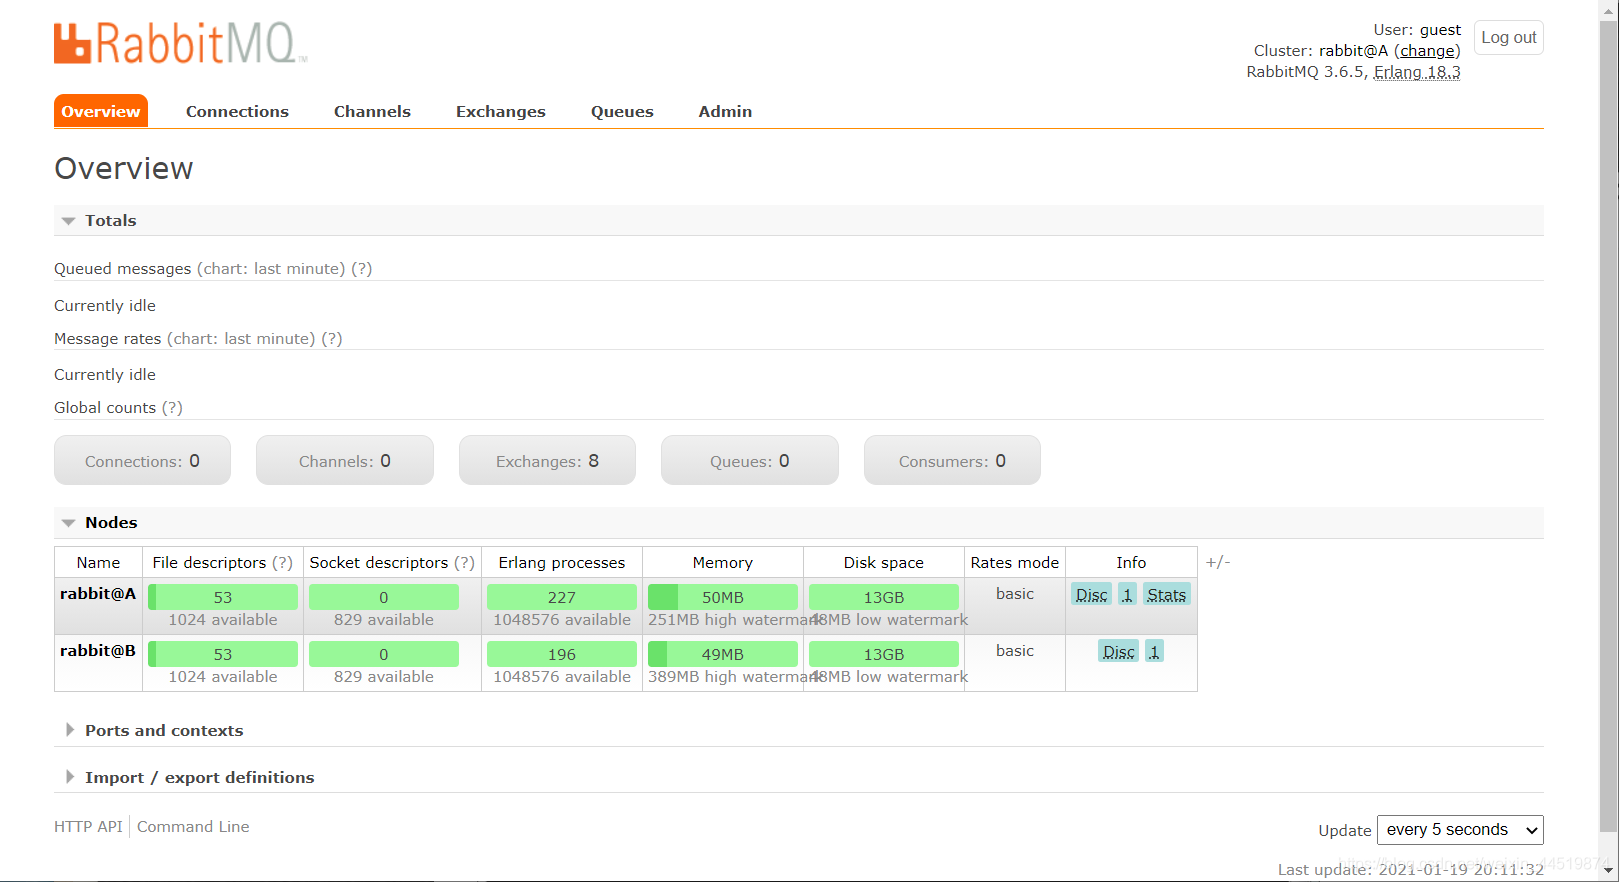Expand Ports and contexts section

click(x=164, y=730)
